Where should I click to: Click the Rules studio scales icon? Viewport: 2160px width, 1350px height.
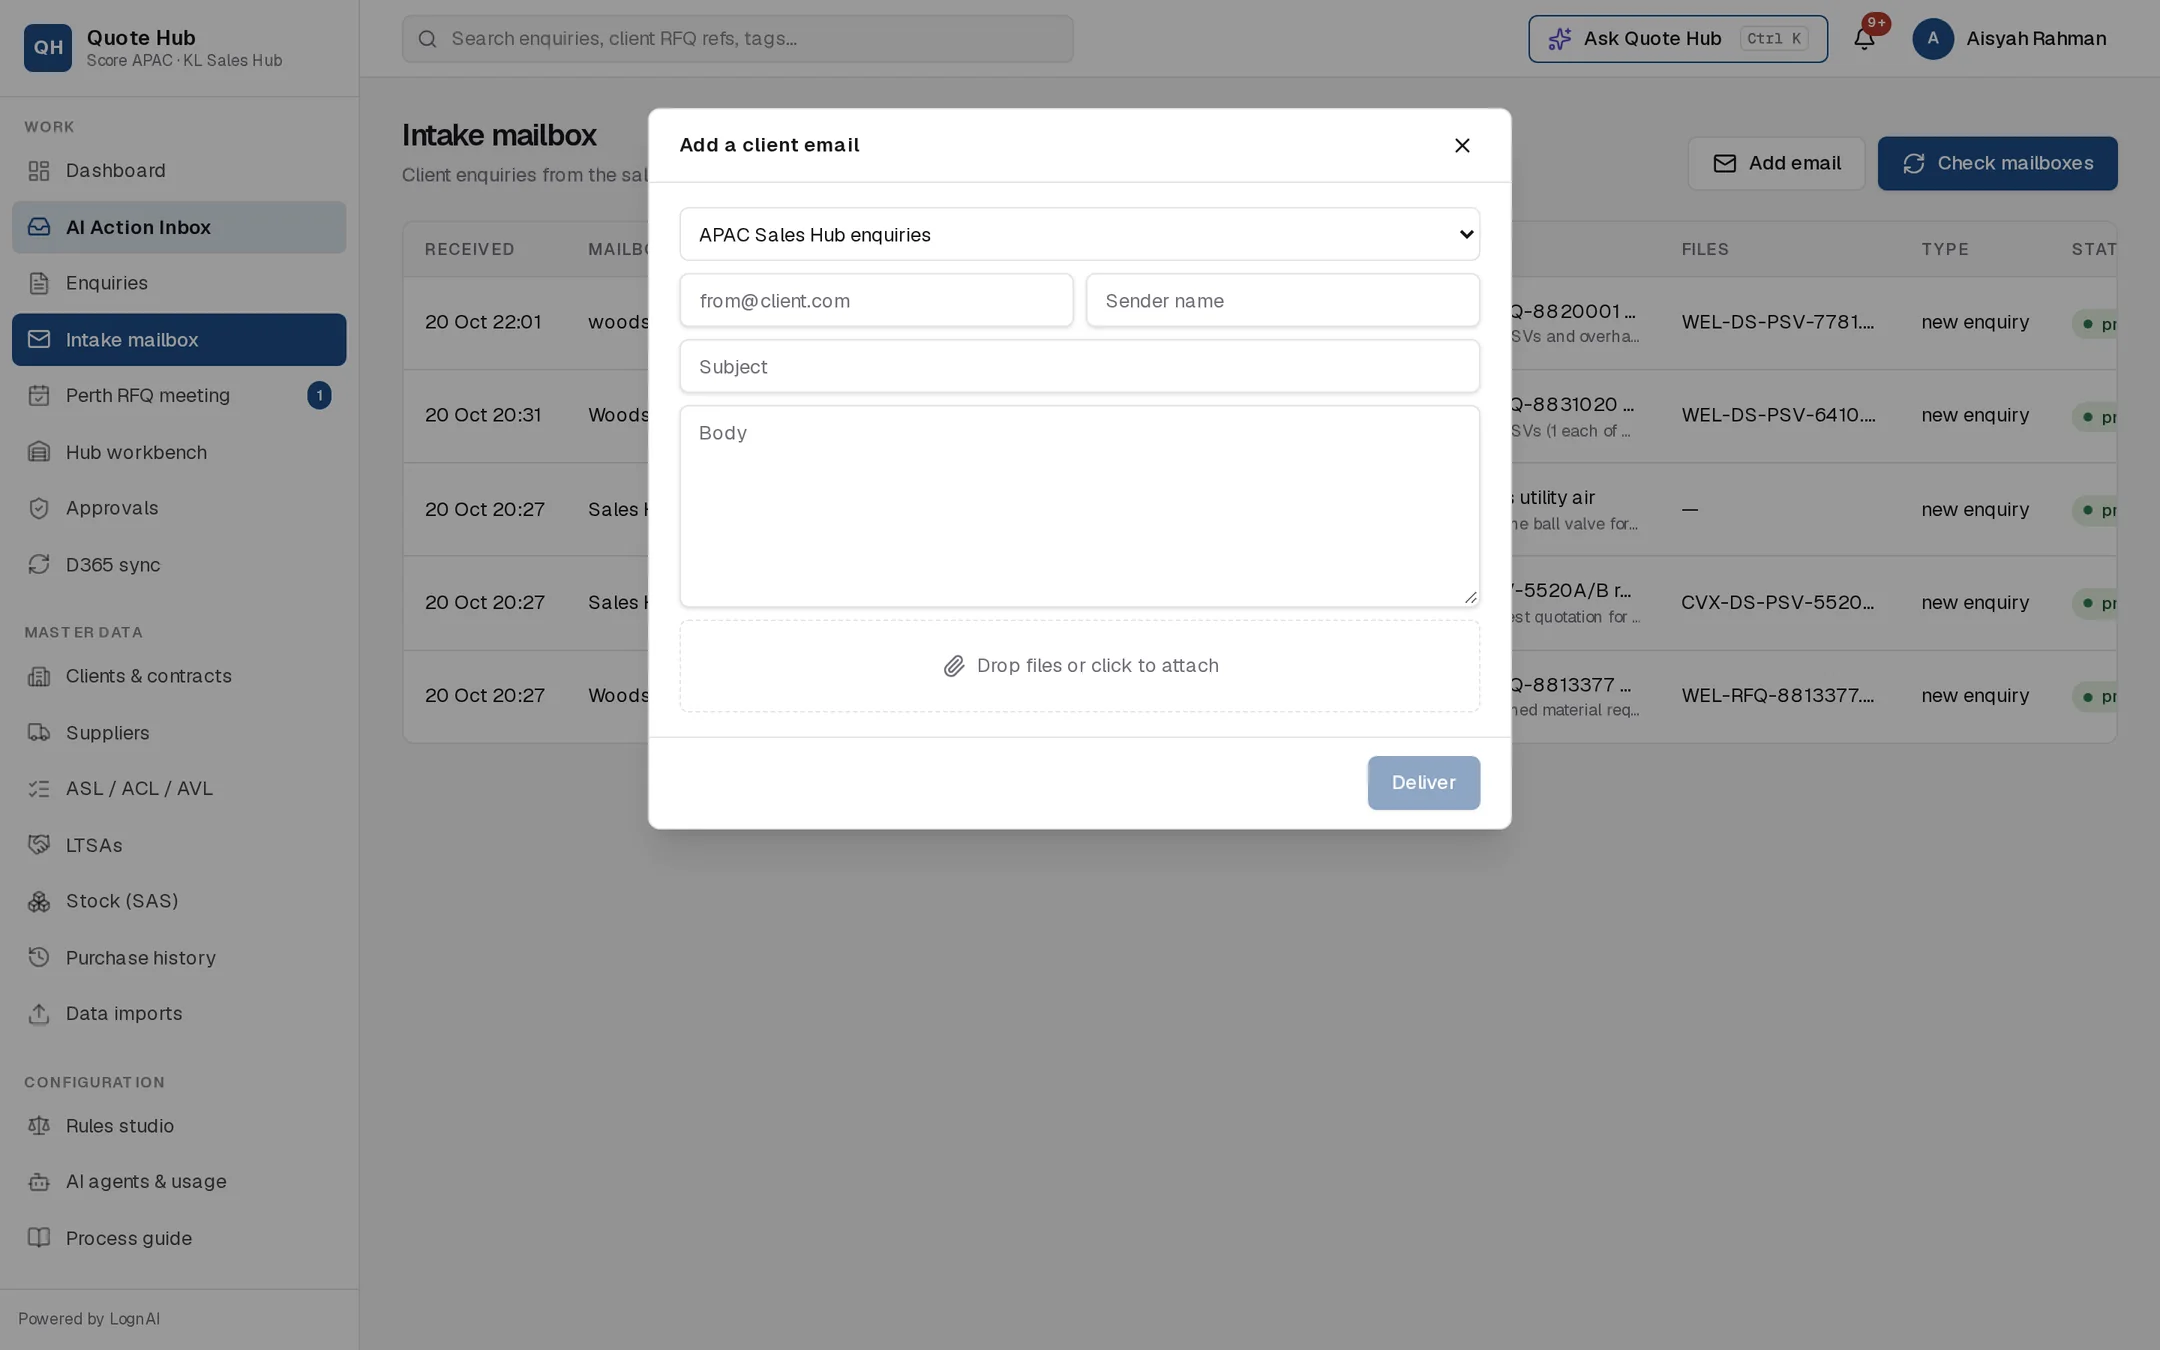pos(39,1126)
